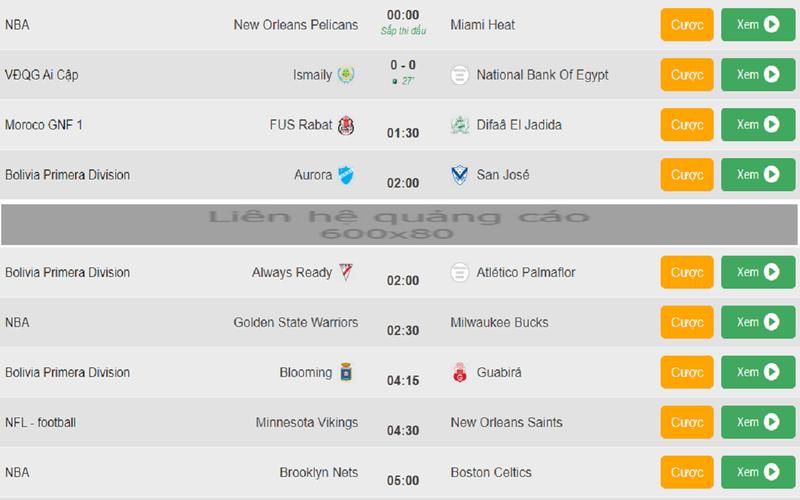Click the Atlético Palmaflor placeholder logo
Screen dimensions: 800x500
[460, 272]
